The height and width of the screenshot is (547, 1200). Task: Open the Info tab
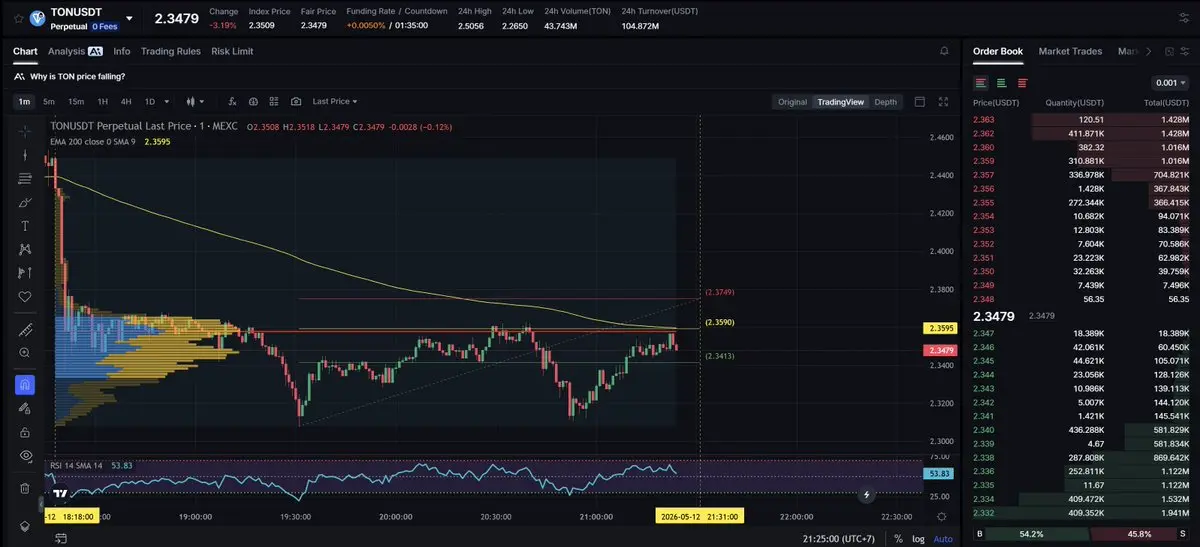122,51
